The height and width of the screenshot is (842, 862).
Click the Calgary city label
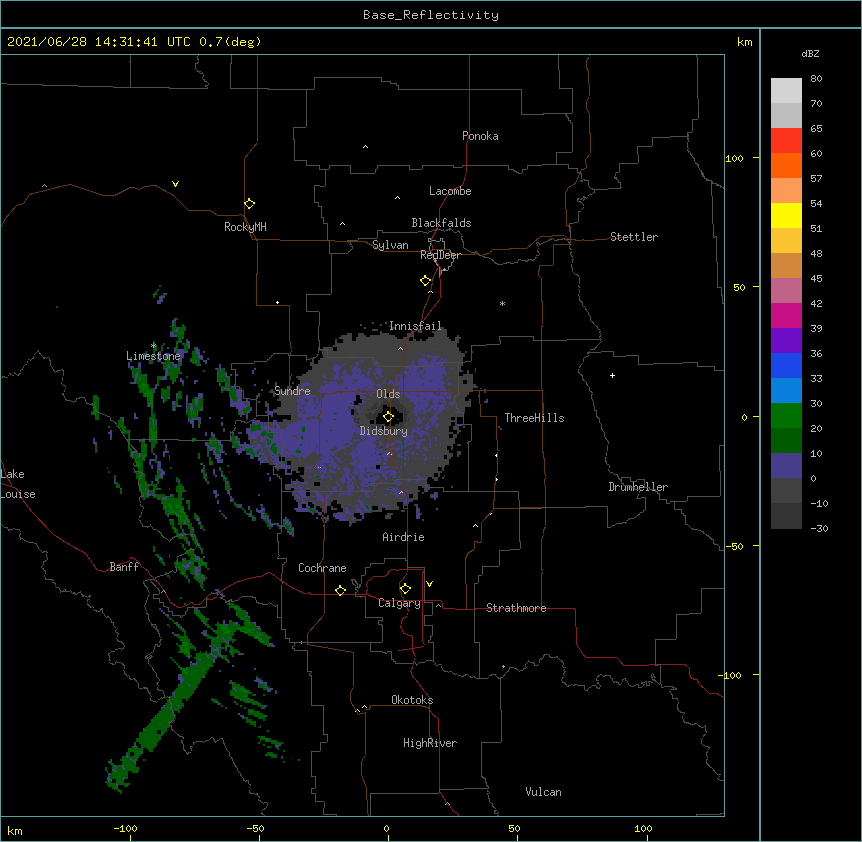tap(399, 603)
